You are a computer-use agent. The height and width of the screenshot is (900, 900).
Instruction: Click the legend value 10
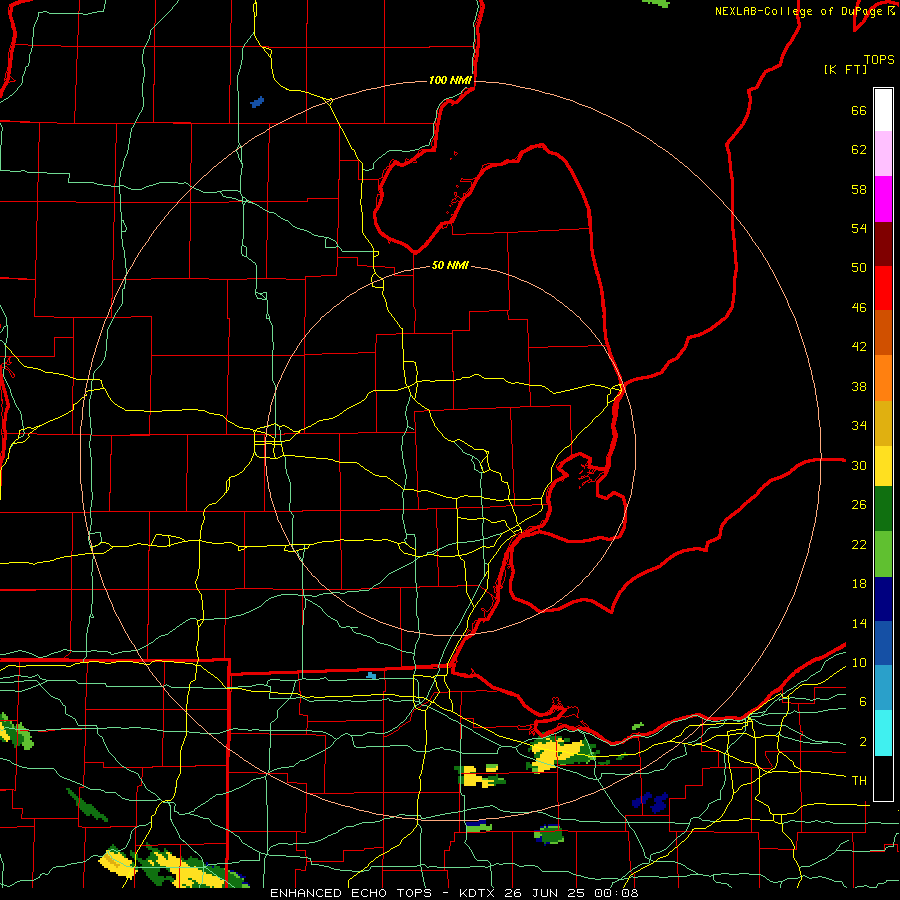(x=859, y=662)
